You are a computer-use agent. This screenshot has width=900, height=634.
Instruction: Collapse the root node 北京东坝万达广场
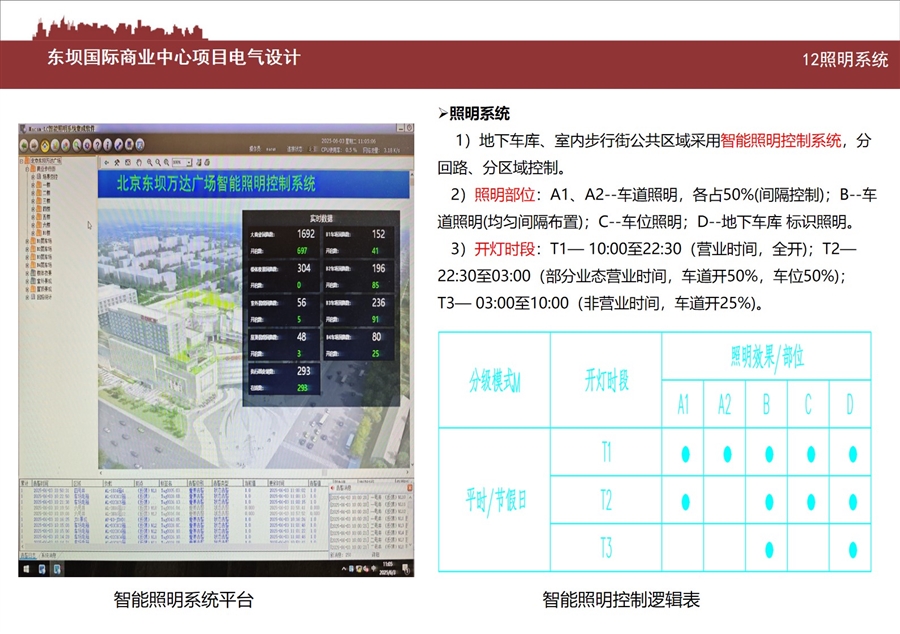(x=21, y=161)
